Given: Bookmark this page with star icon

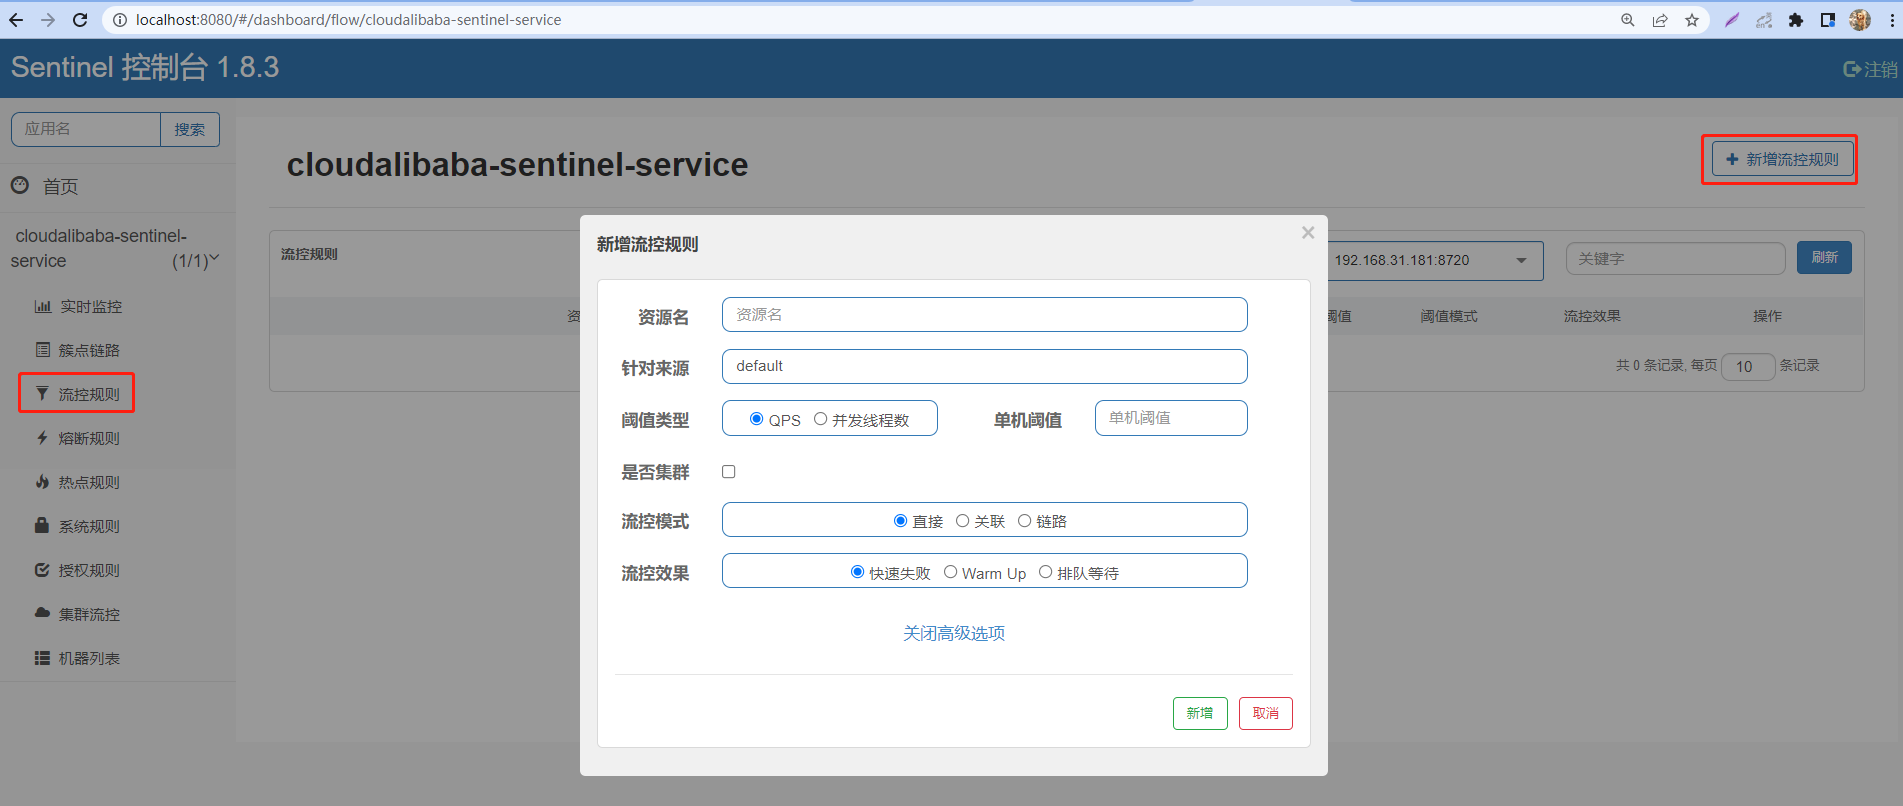Looking at the screenshot, I should 1692,20.
